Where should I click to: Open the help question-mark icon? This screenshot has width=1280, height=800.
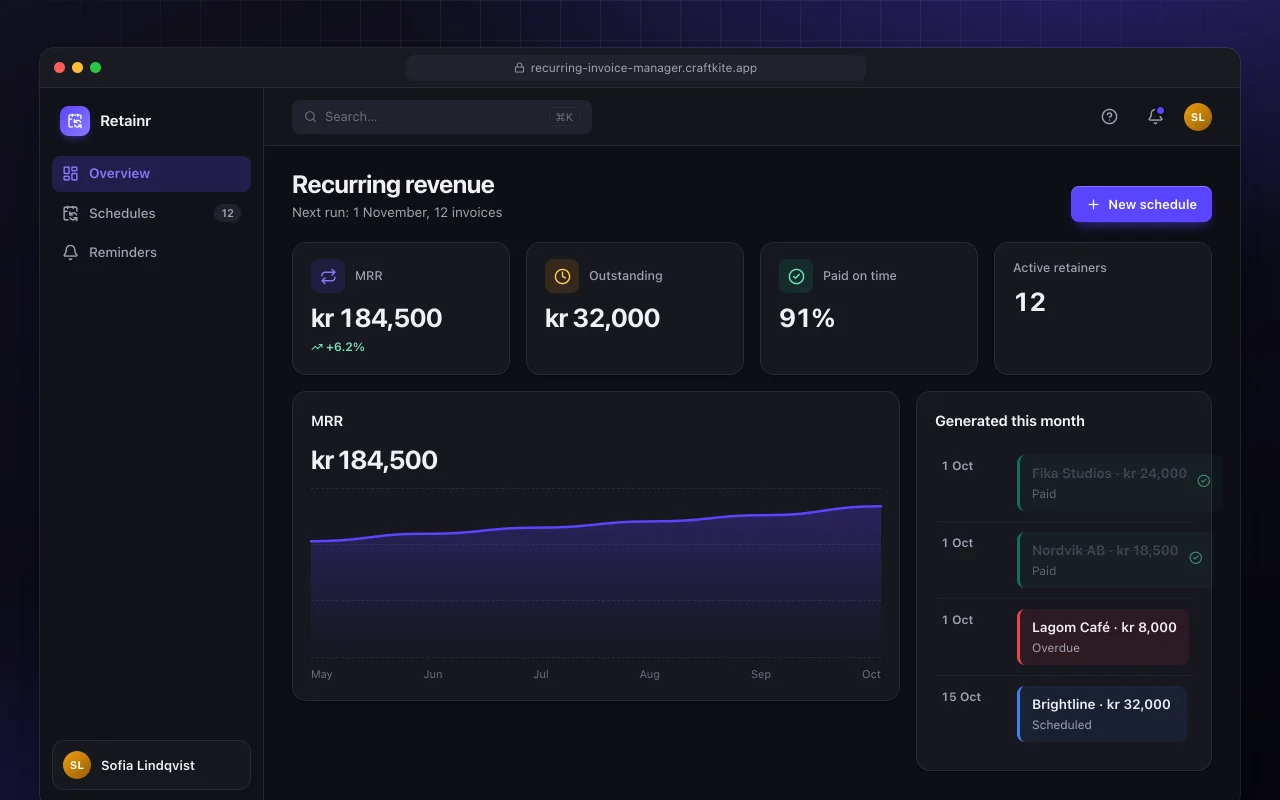pyautogui.click(x=1109, y=117)
